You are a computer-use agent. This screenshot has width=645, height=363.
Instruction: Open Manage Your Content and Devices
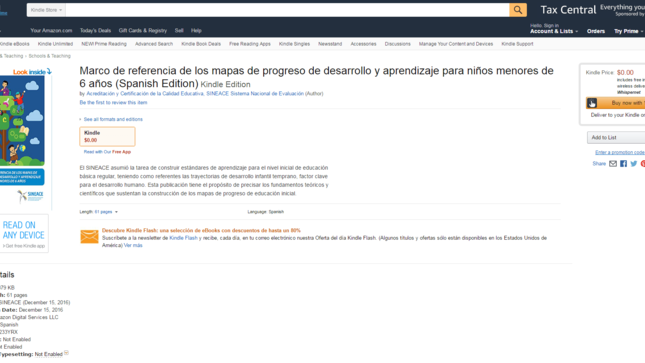[456, 44]
